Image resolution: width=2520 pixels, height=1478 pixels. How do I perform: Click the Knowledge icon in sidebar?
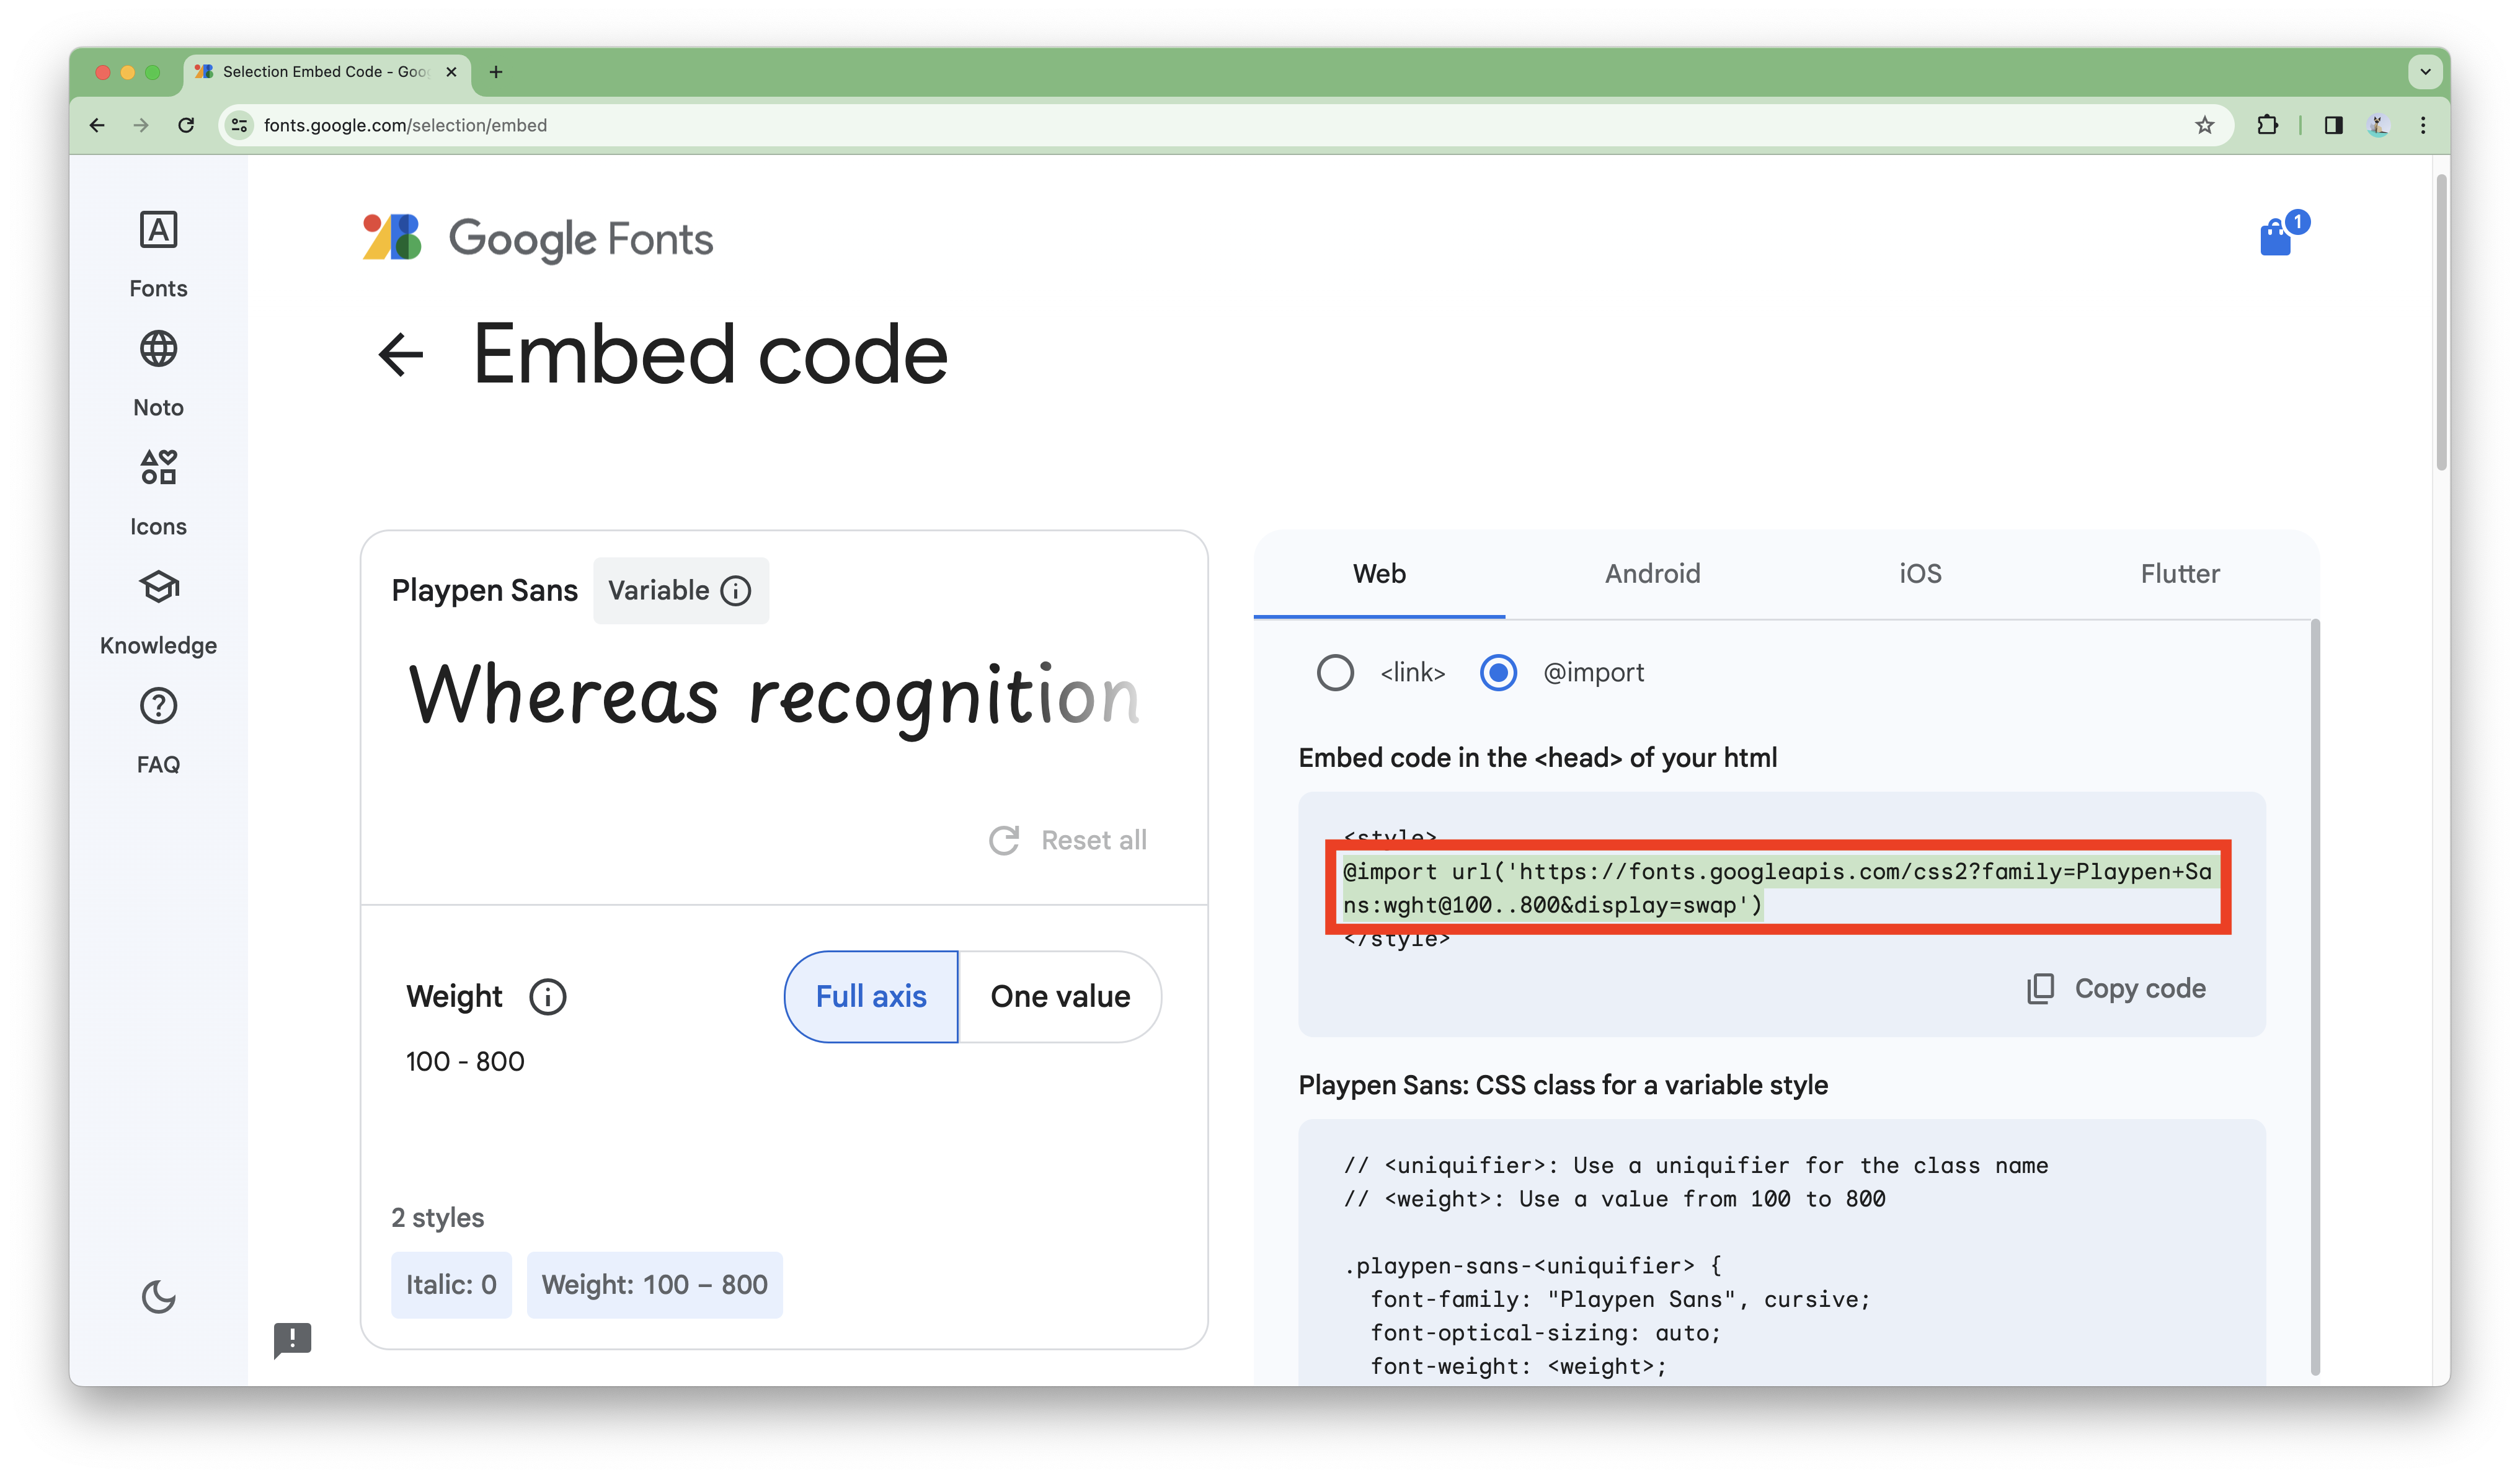click(x=158, y=586)
